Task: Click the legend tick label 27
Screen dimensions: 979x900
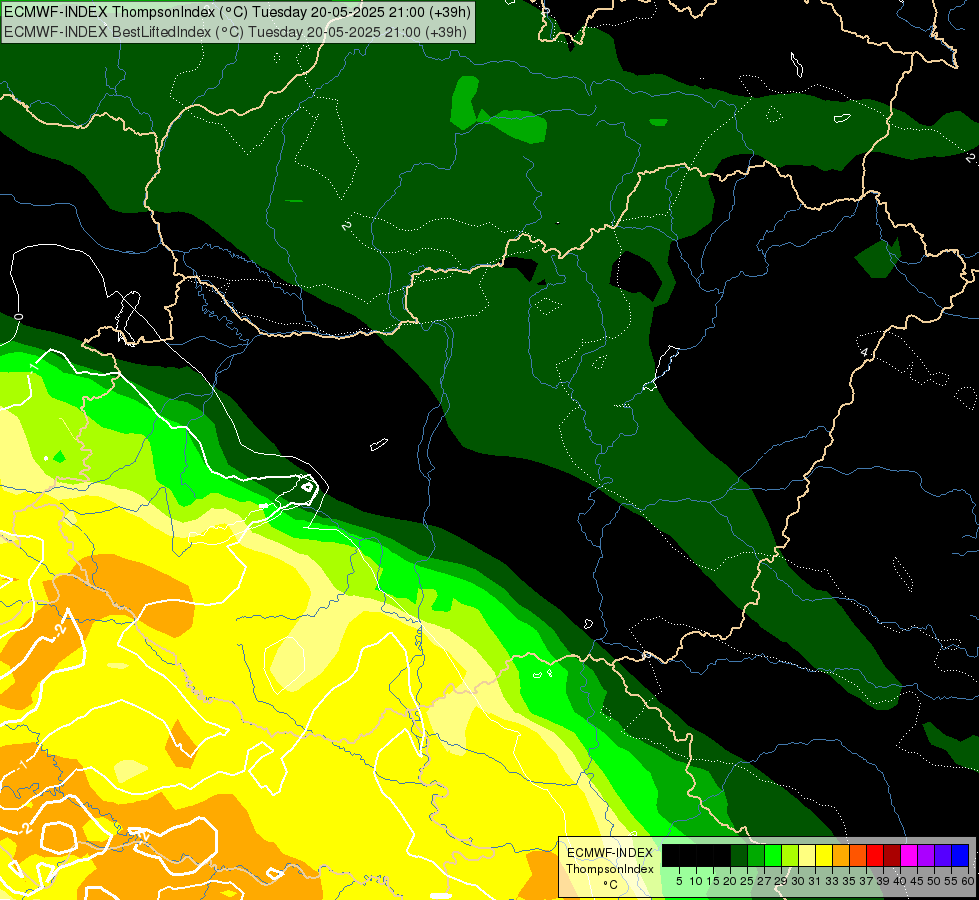Action: click(x=764, y=881)
